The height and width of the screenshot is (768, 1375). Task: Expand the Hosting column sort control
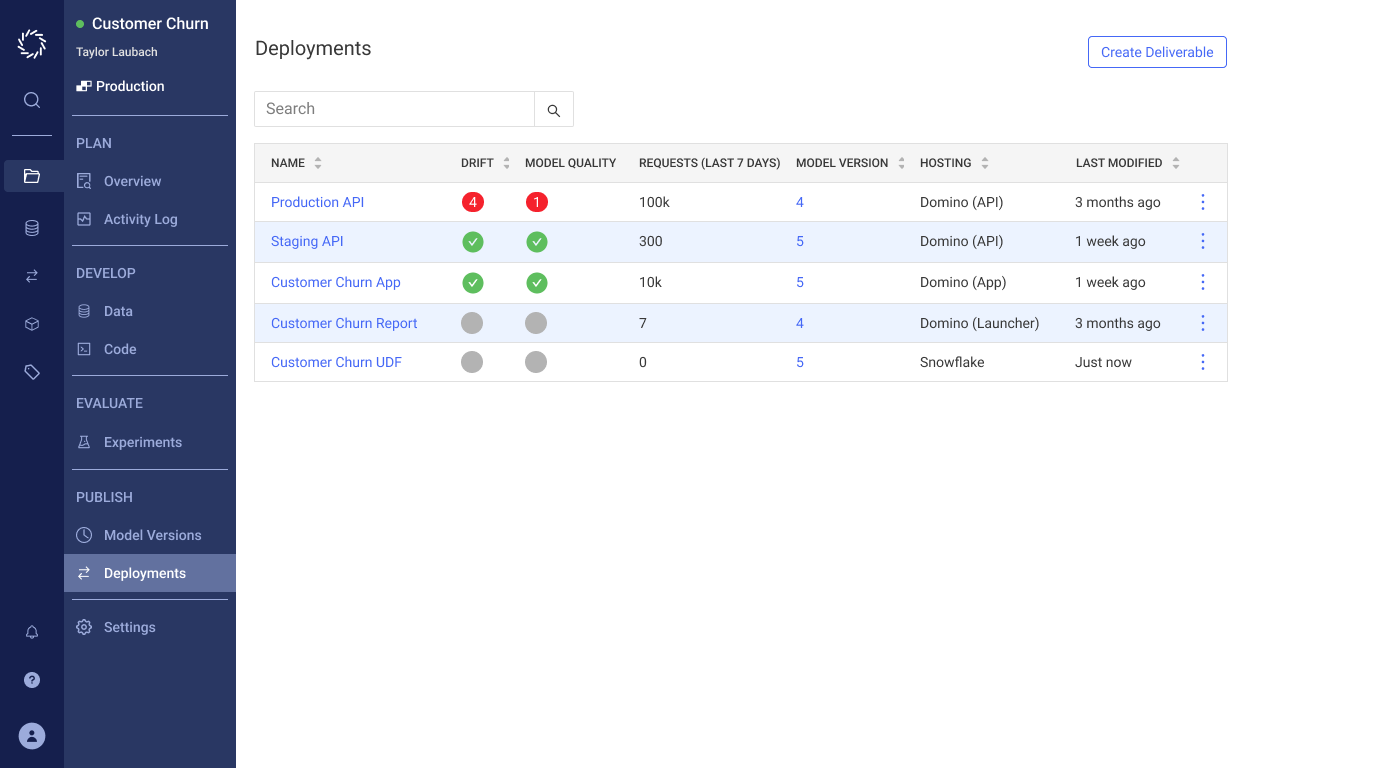(984, 162)
